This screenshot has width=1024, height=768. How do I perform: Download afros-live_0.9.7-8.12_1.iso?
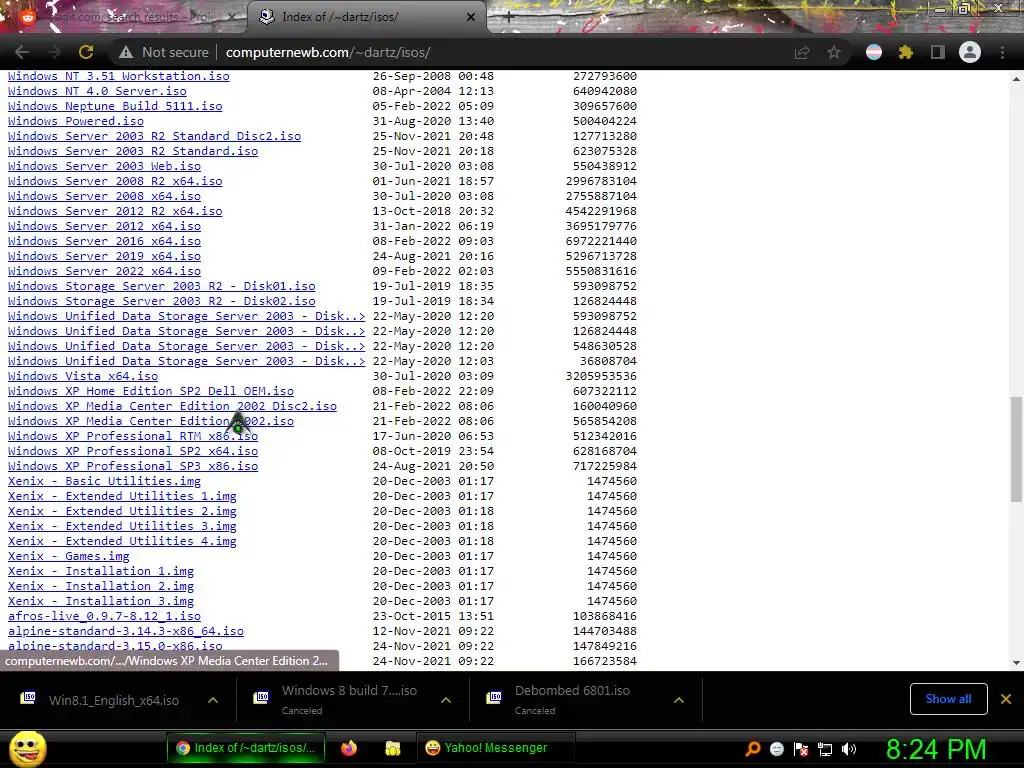pyautogui.click(x=104, y=616)
